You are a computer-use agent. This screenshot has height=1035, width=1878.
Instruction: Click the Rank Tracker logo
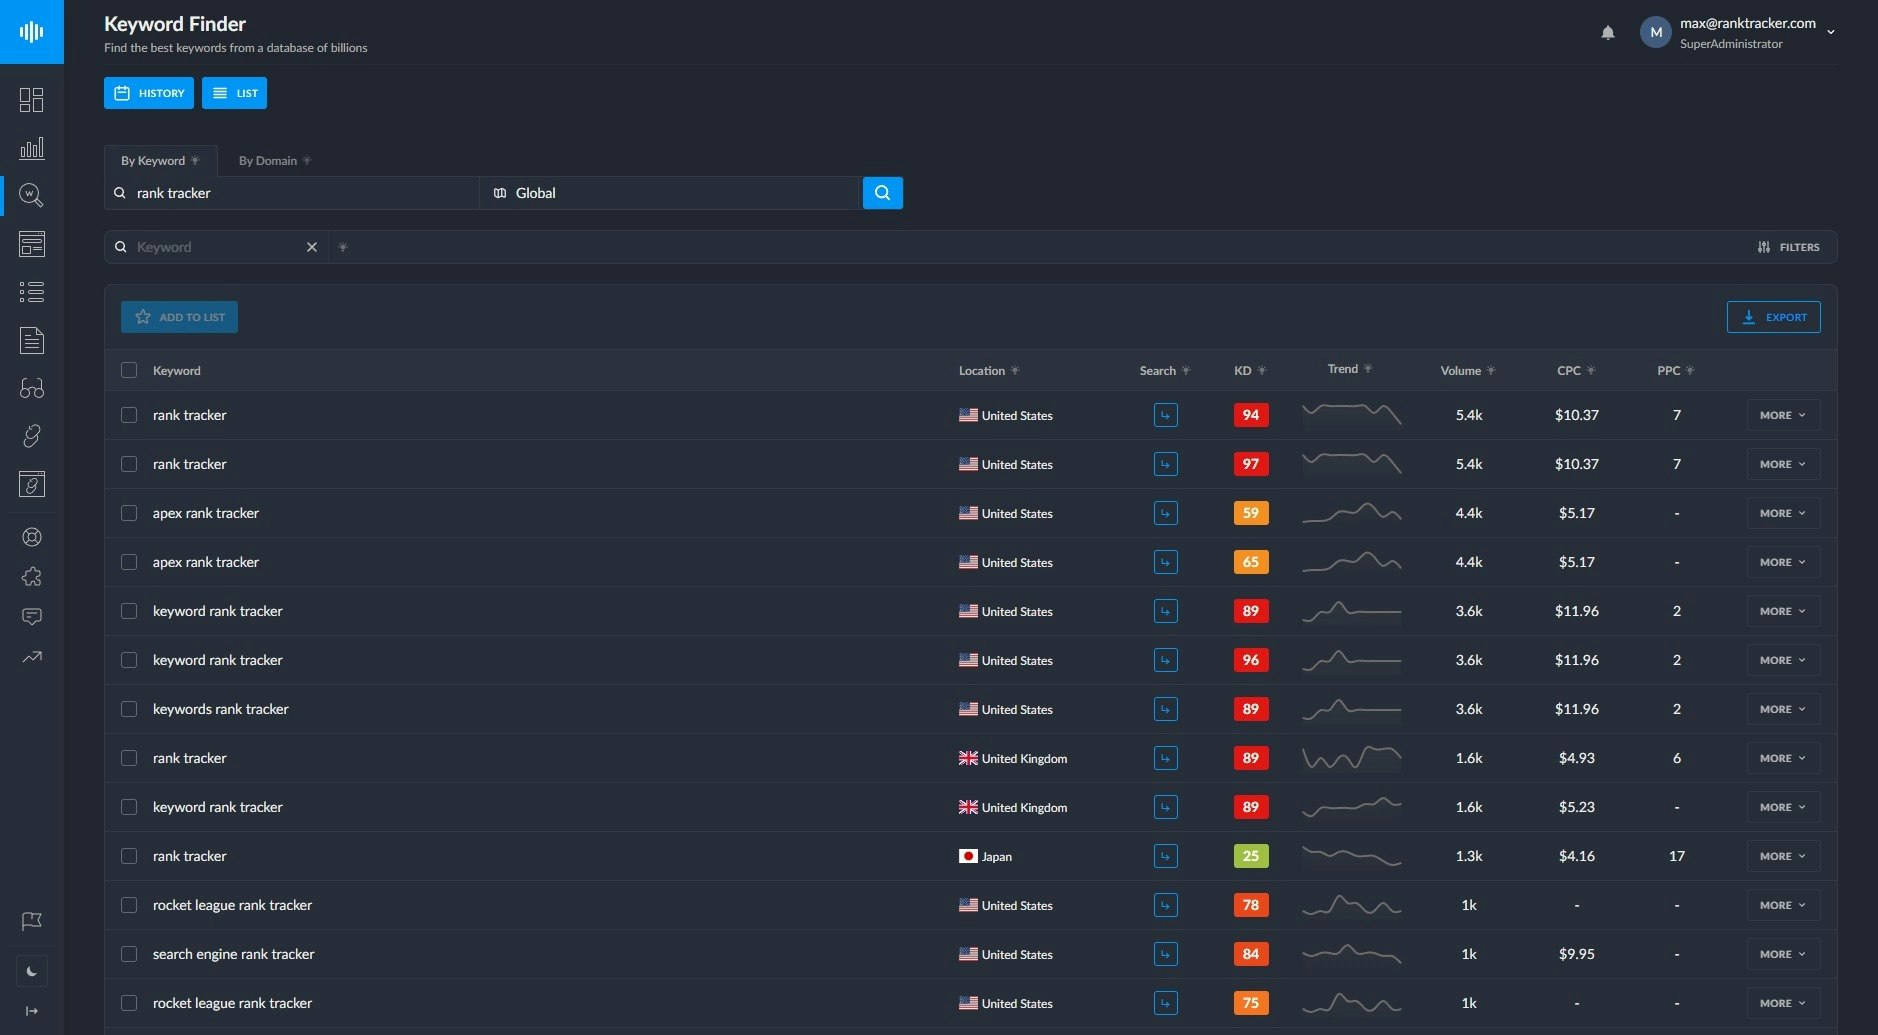tap(32, 32)
